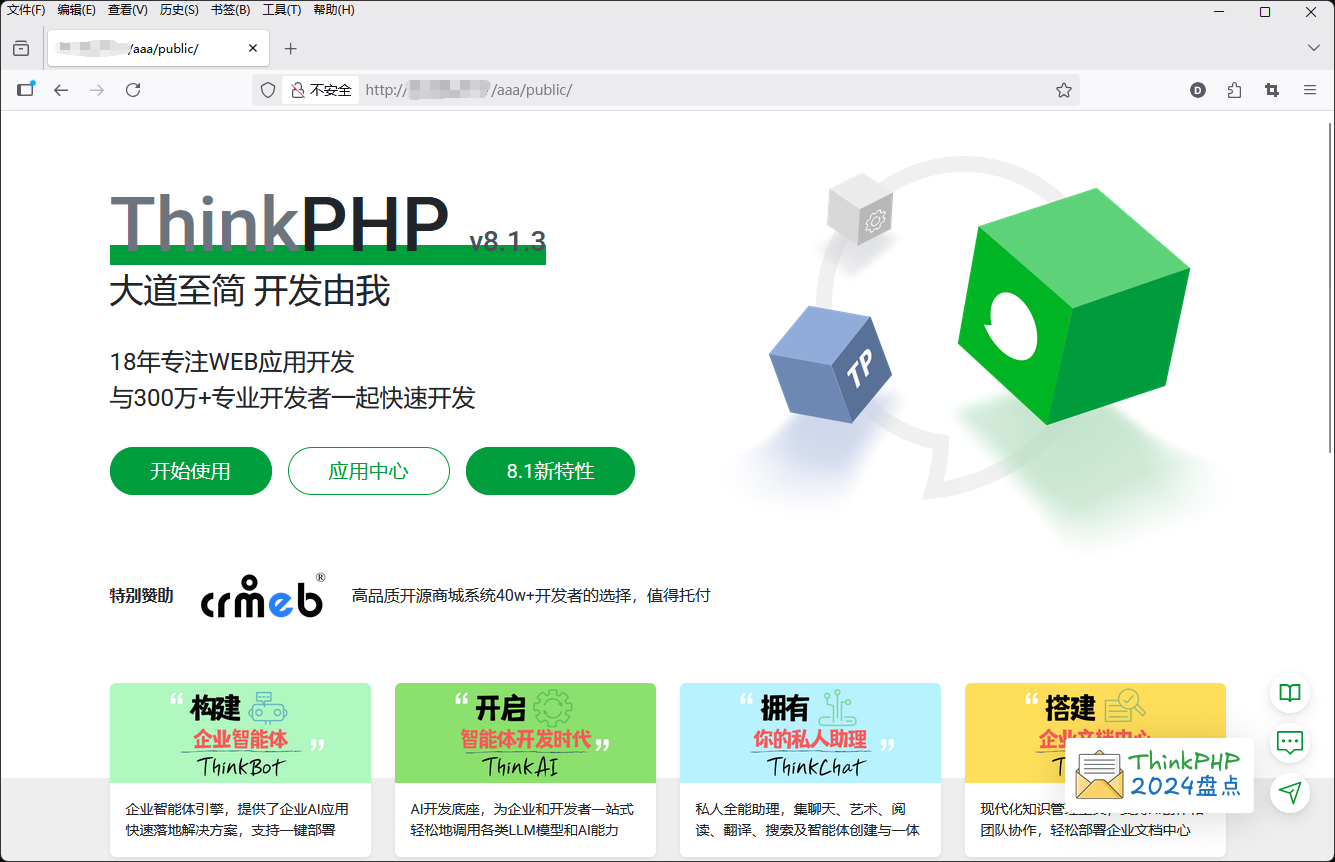1335x862 pixels.
Task: Click the 与300万+专业开发者 text line
Action: pos(292,398)
